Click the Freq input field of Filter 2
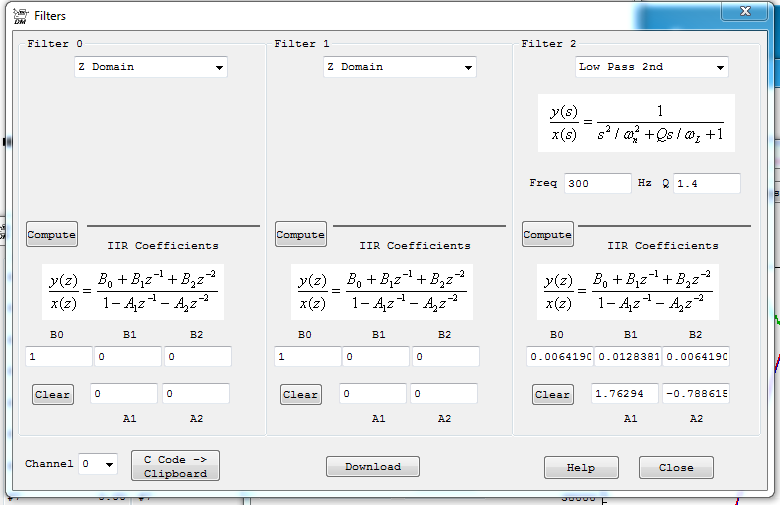 [597, 184]
